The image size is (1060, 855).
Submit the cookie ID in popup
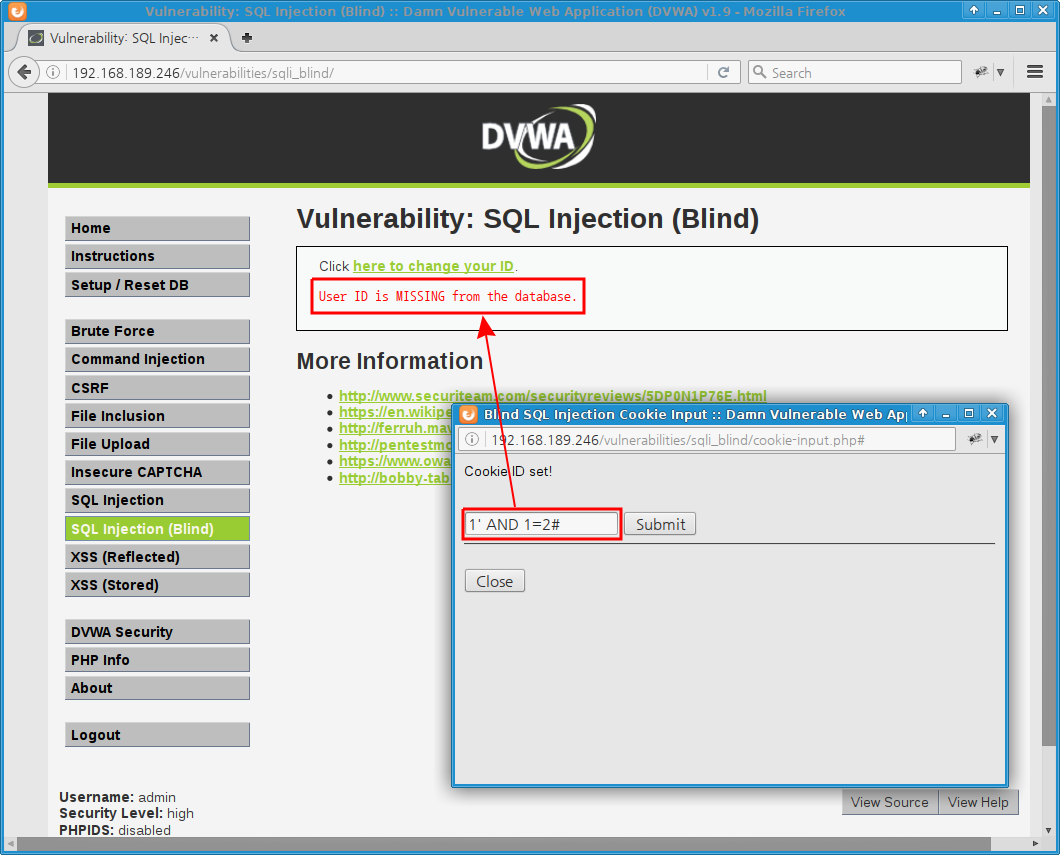click(x=660, y=524)
